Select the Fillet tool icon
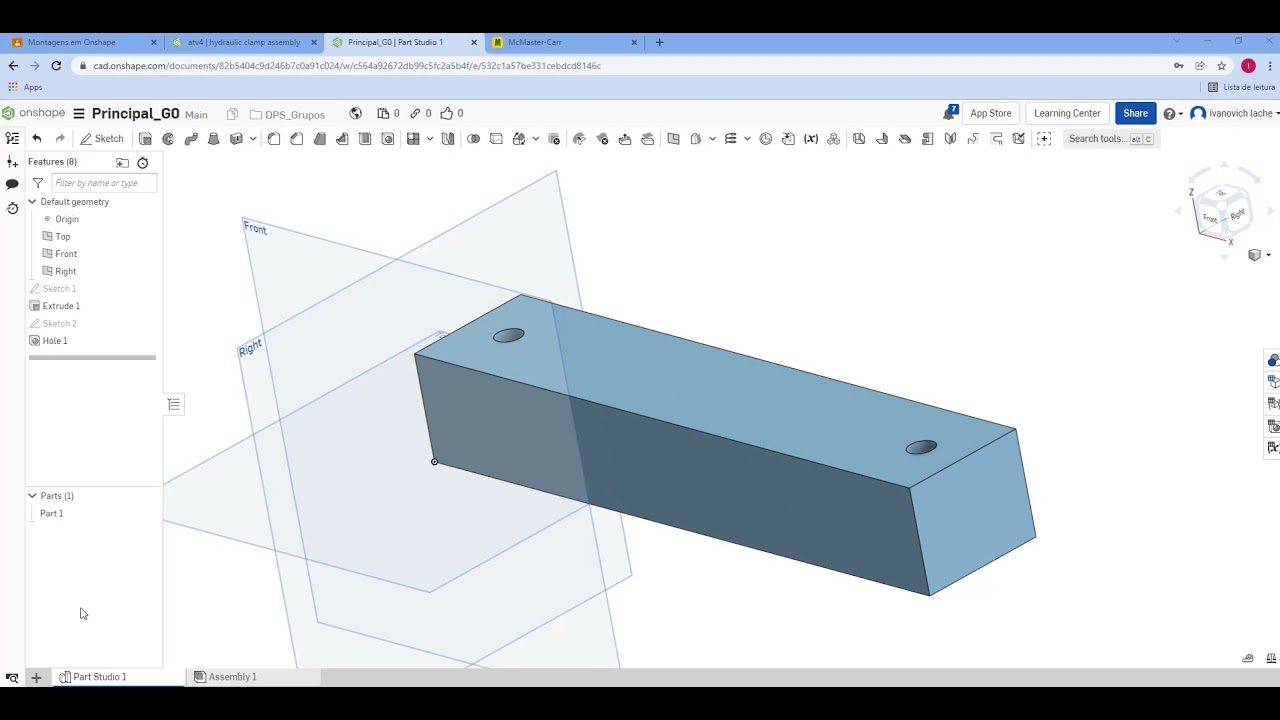1280x720 pixels. 274,139
